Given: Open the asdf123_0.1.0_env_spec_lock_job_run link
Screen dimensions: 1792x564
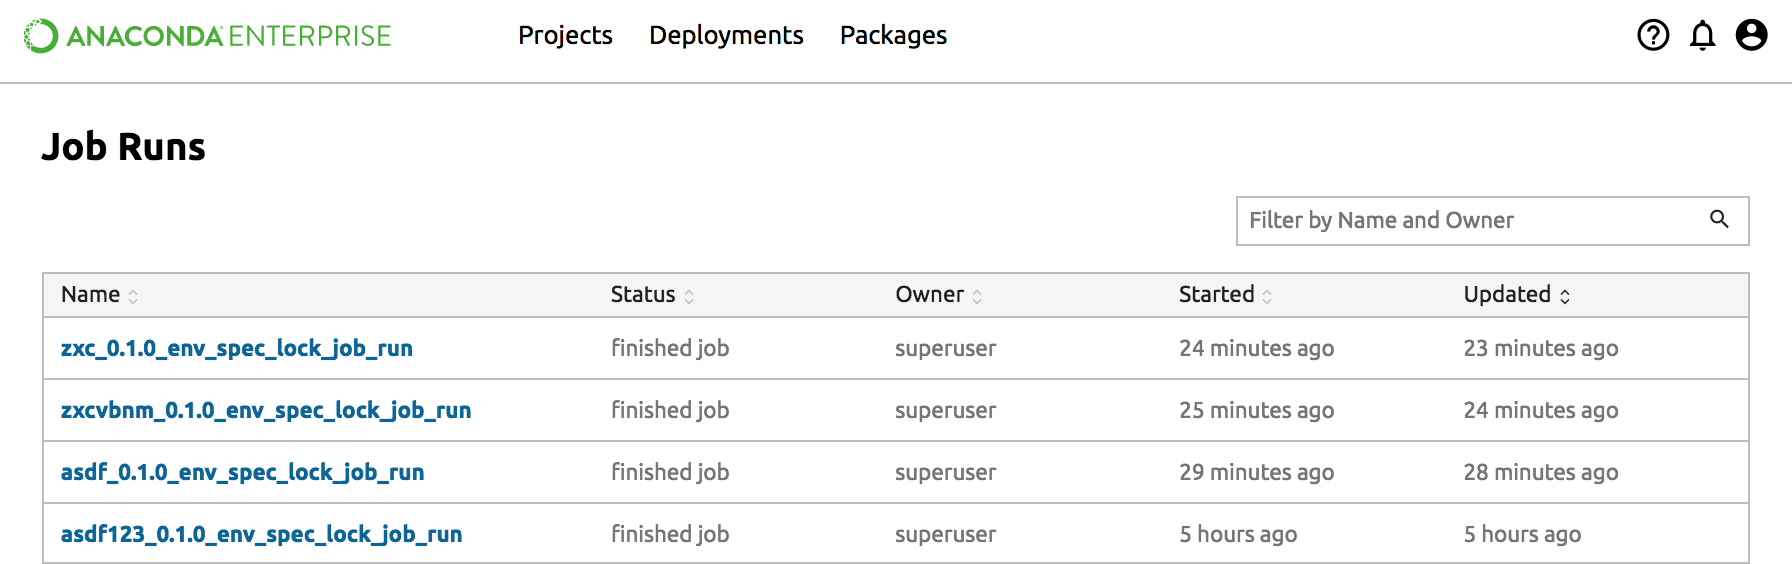Looking at the screenshot, I should [x=261, y=534].
